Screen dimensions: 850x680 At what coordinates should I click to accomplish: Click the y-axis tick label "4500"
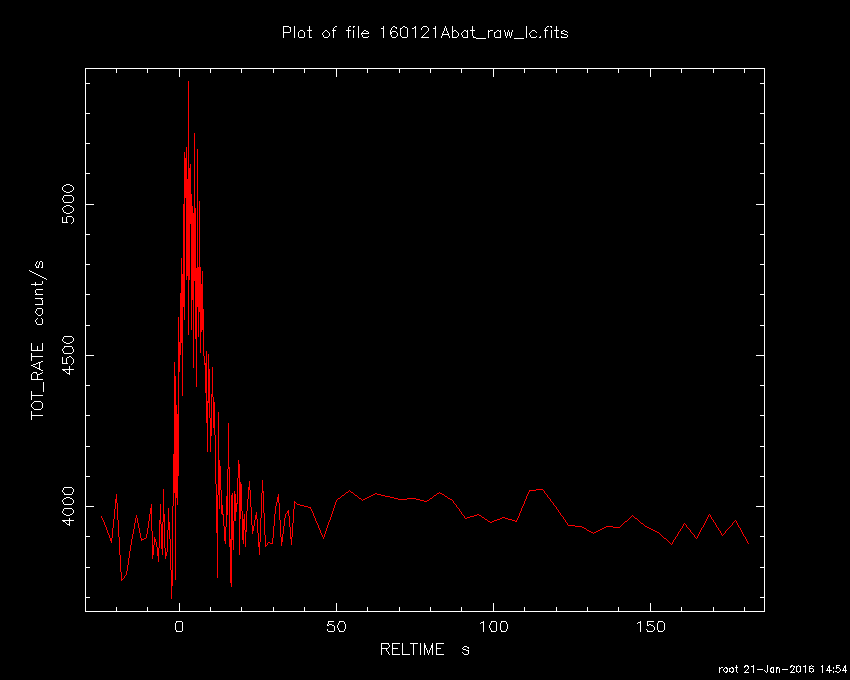[x=69, y=355]
